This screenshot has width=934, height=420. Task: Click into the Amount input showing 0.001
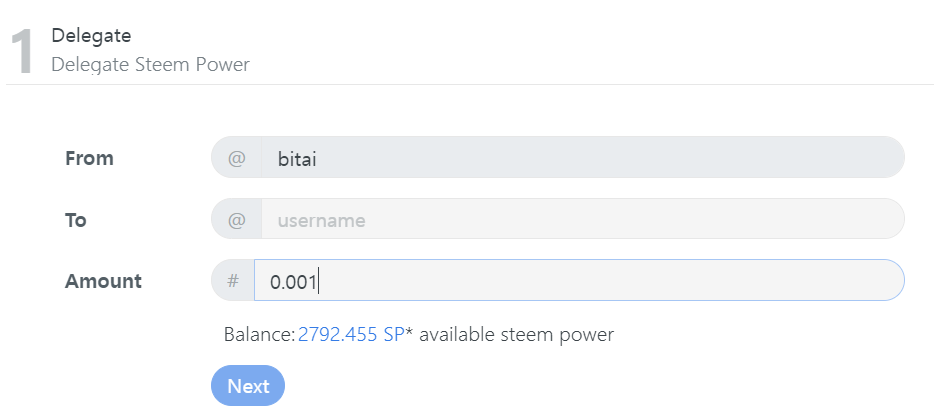click(580, 281)
